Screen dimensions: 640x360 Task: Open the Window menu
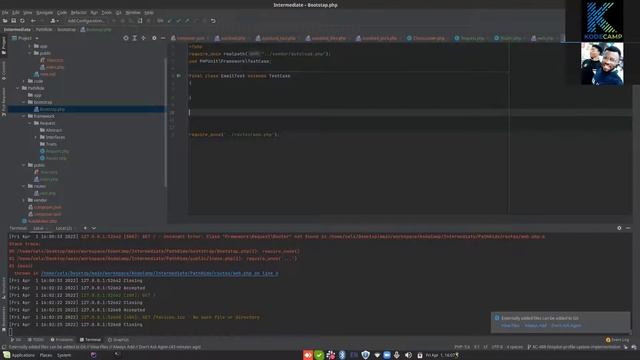tap(133, 13)
